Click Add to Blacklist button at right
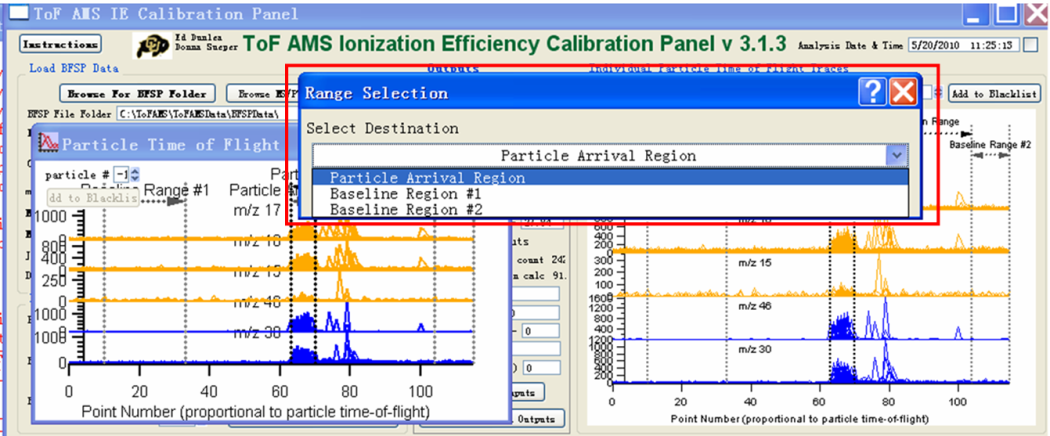This screenshot has width=1050, height=436. click(x=994, y=93)
